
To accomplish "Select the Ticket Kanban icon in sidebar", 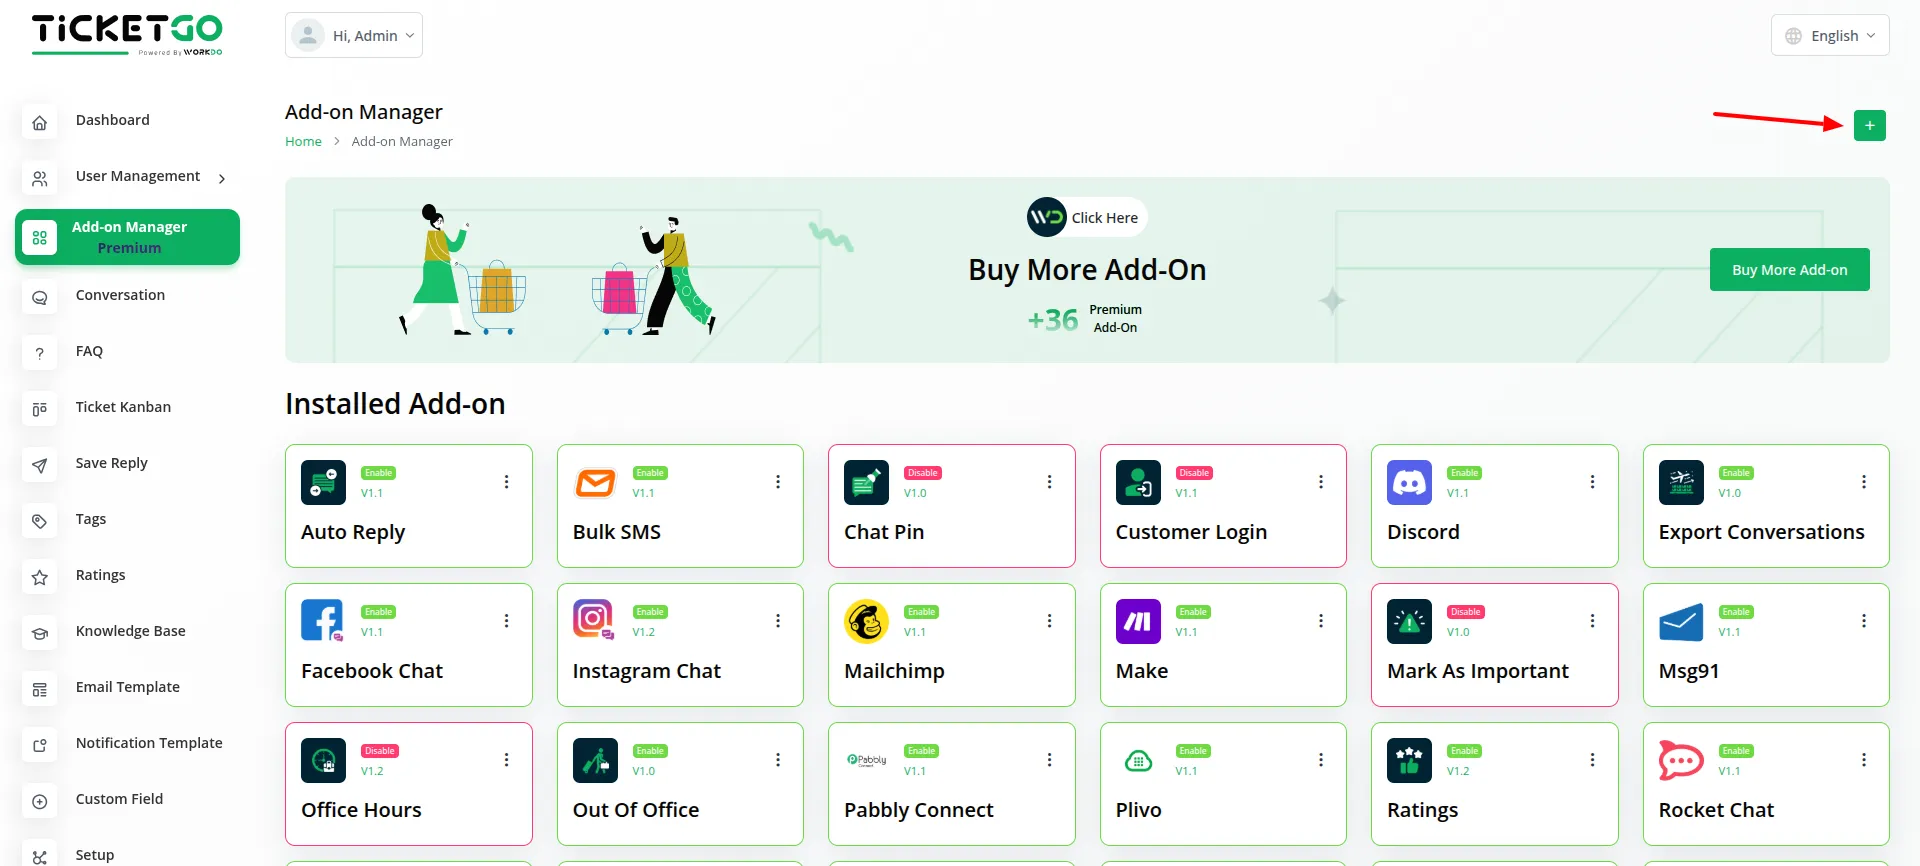I will tap(40, 409).
